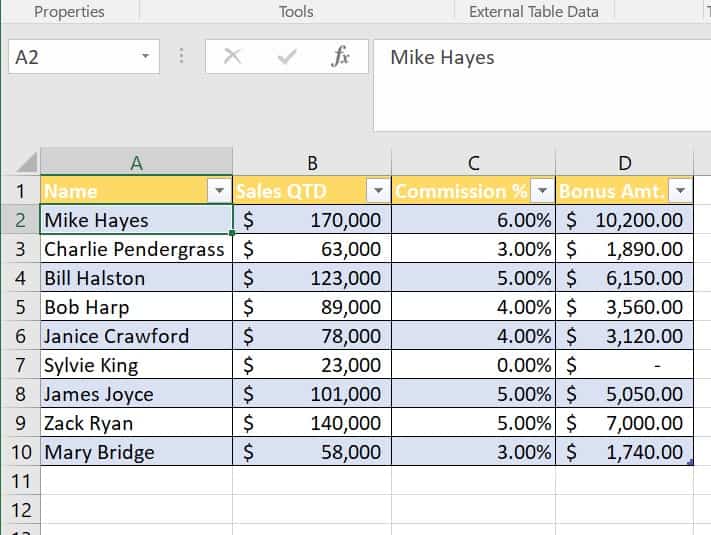Select column B header

pos(312,163)
